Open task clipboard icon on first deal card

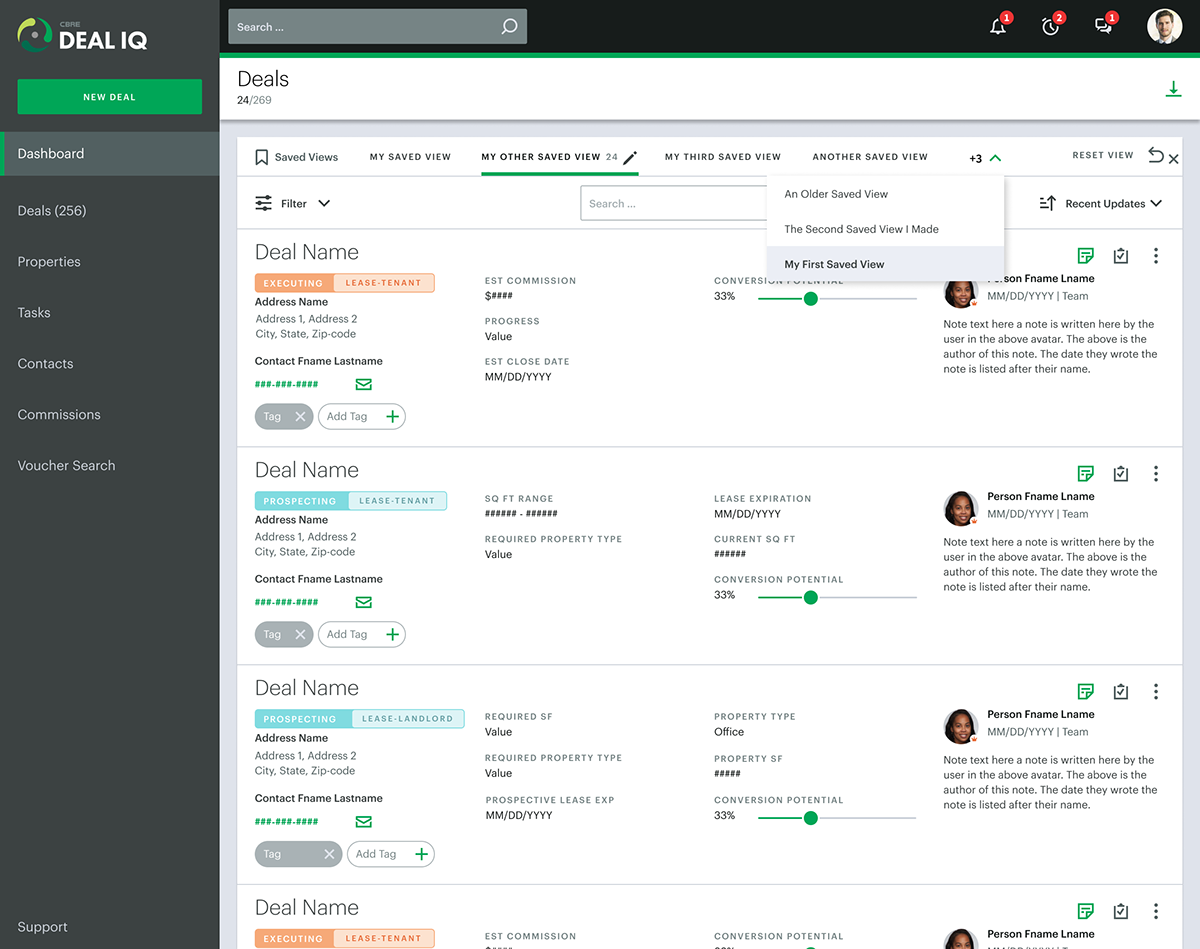click(1121, 256)
